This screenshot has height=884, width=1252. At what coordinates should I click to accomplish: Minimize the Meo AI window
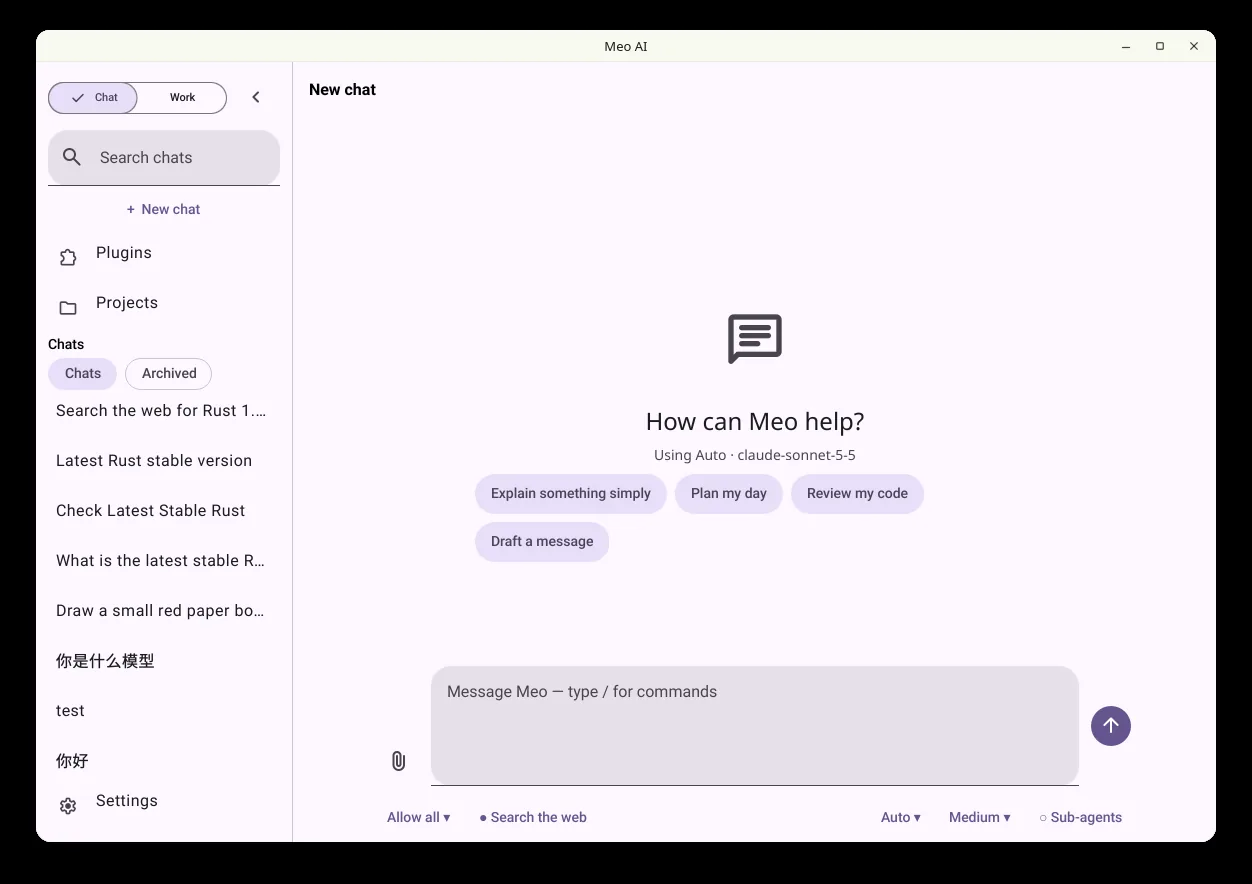pos(1126,46)
